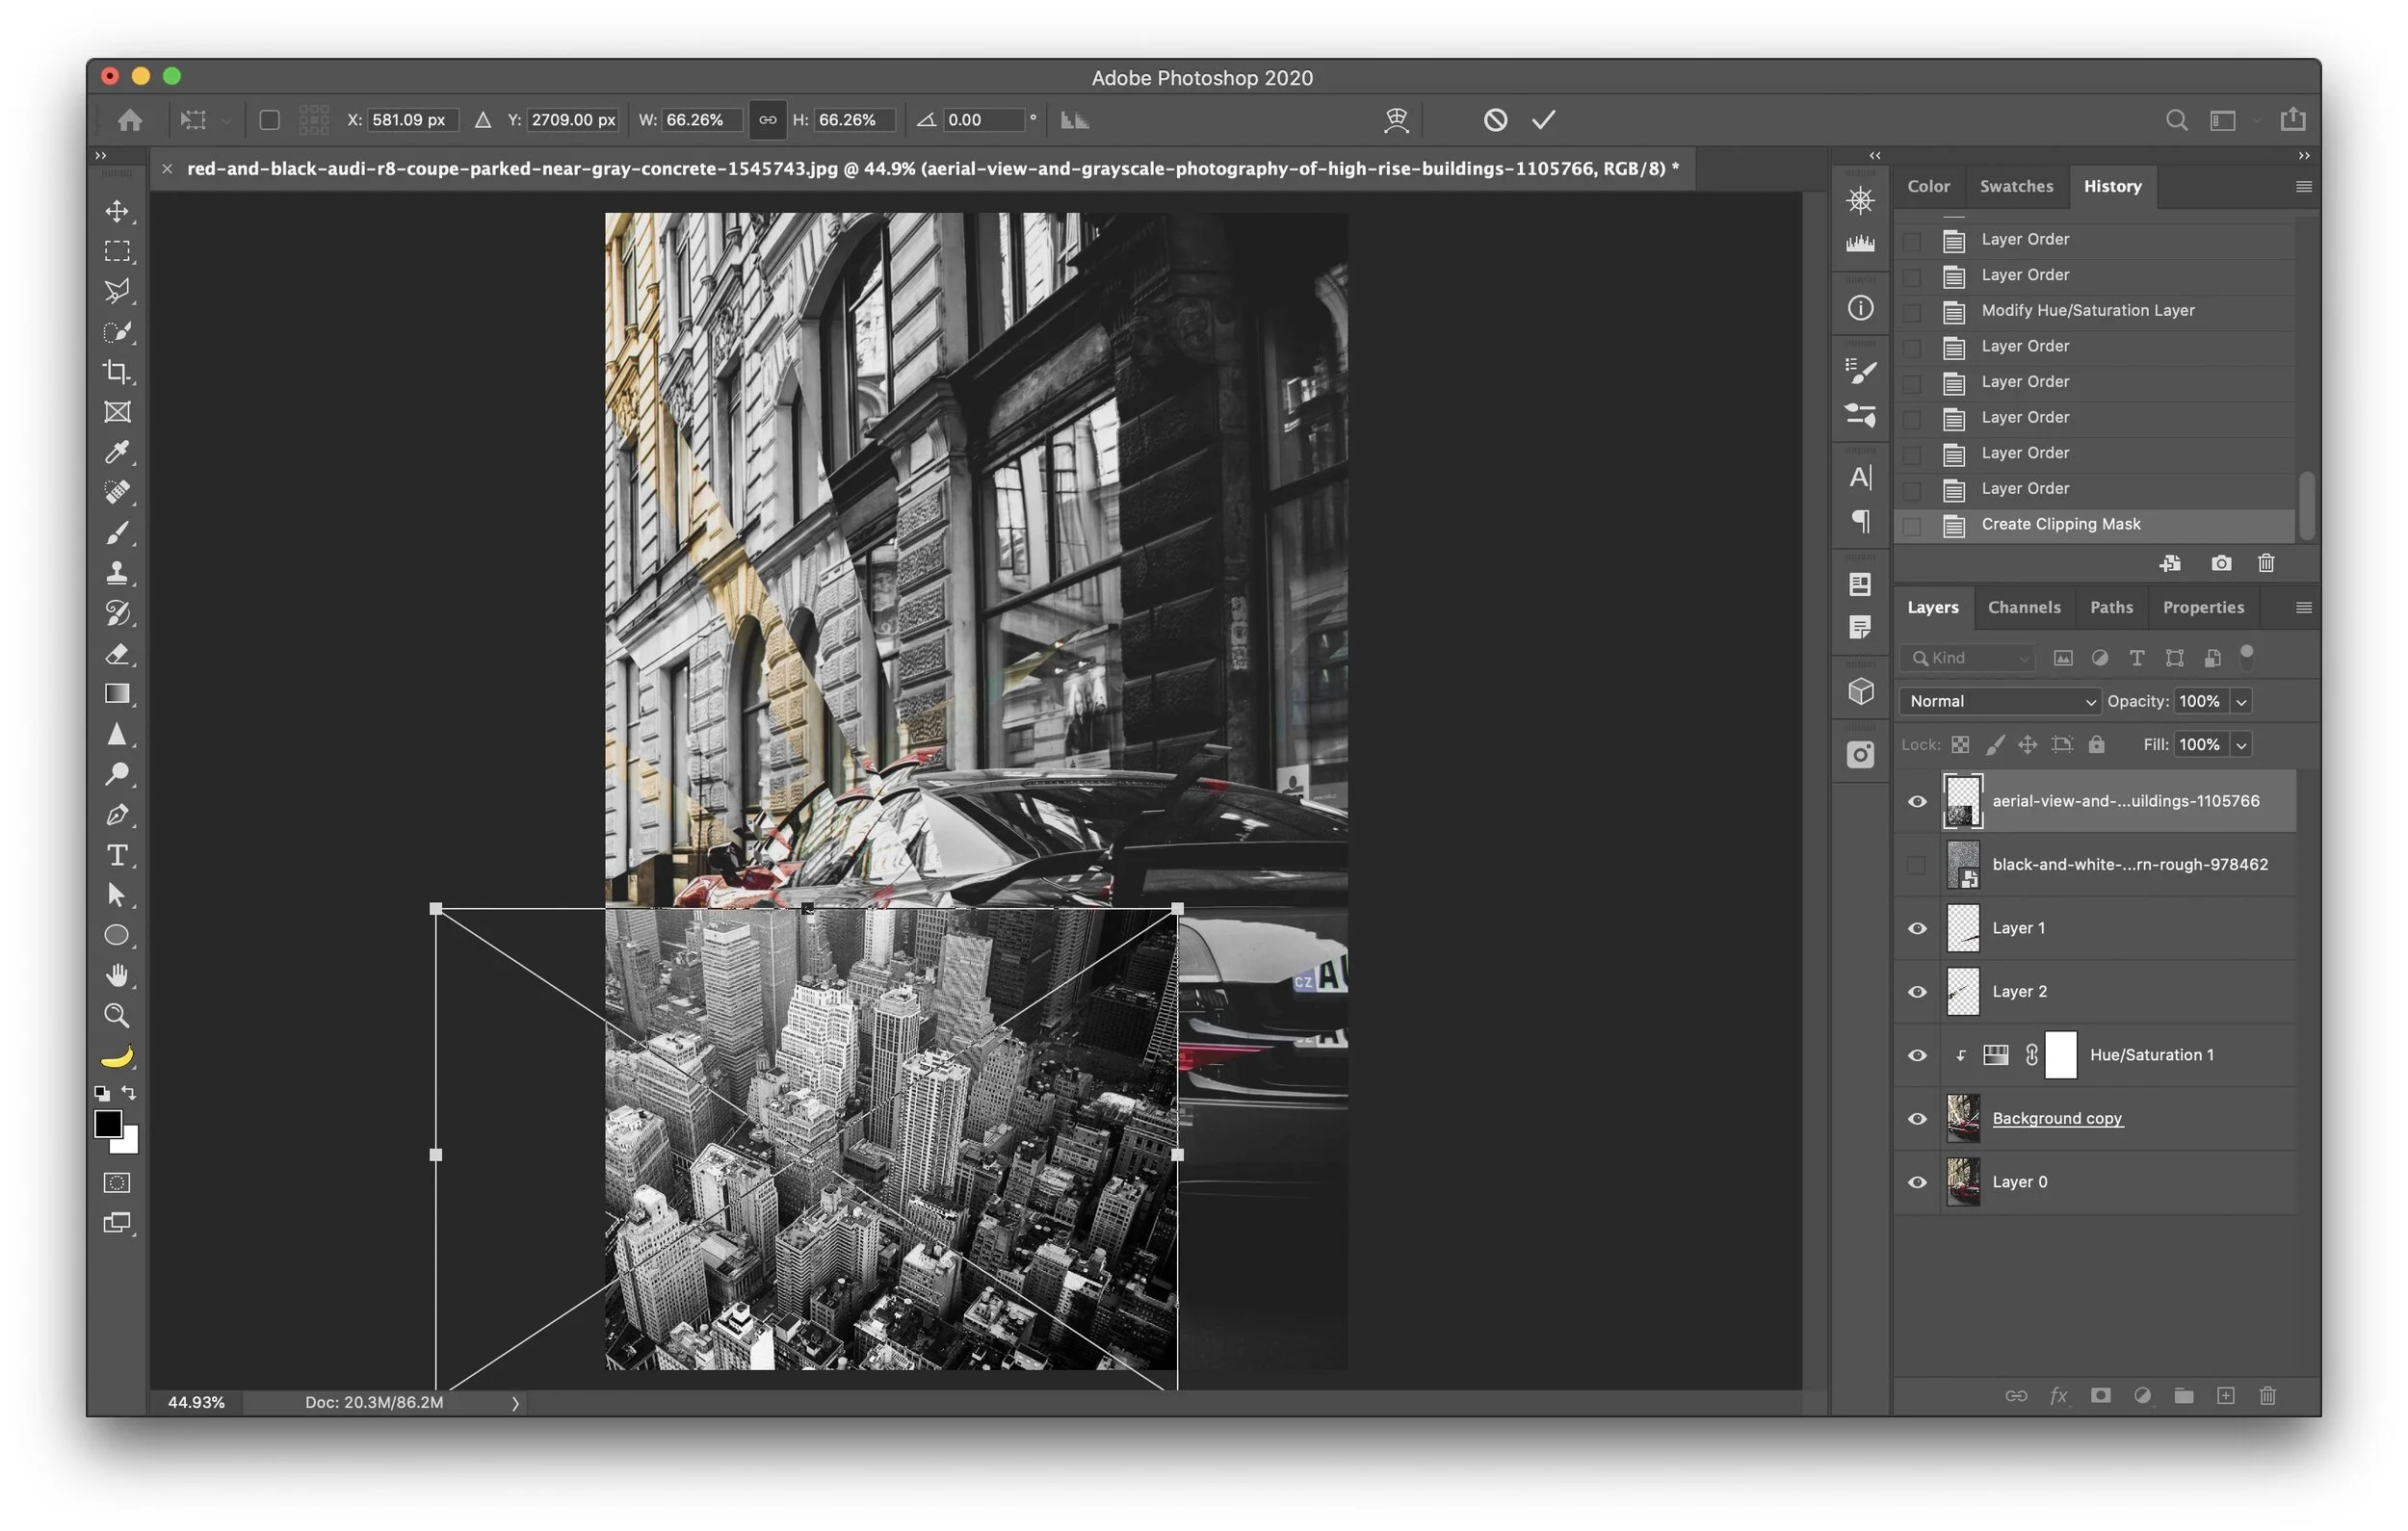
Task: Open the Opacity slider dropdown arrow
Action: click(2241, 701)
